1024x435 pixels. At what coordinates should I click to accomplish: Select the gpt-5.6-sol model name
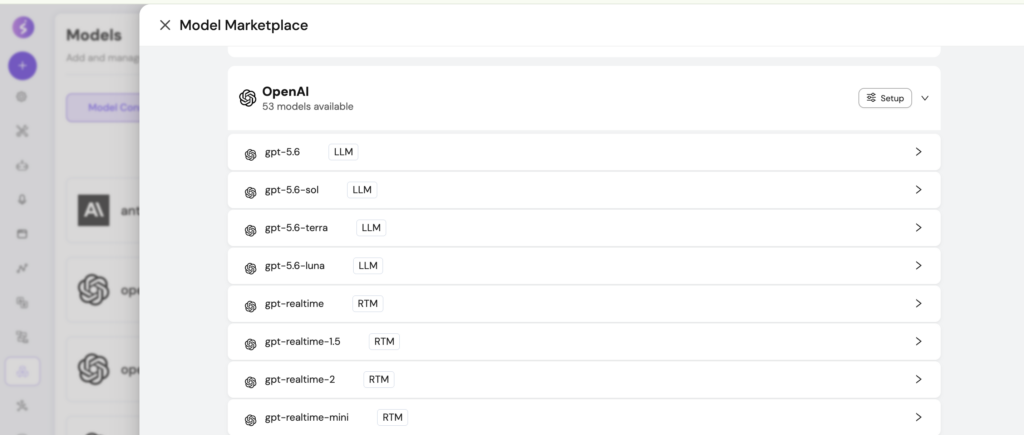292,190
